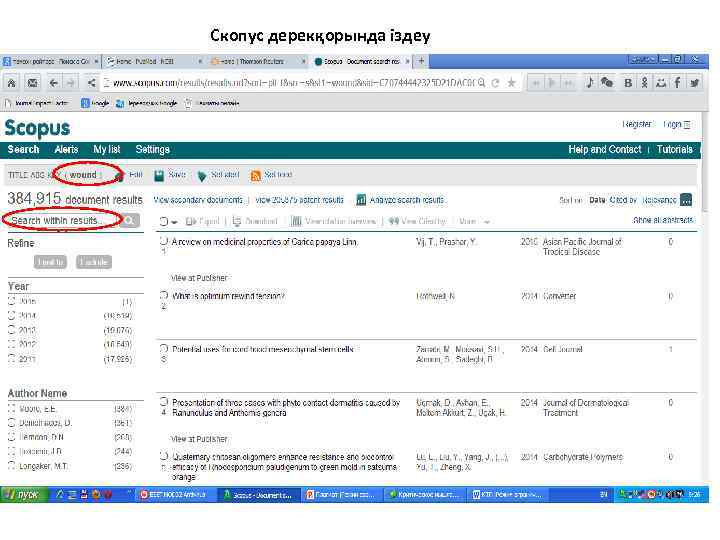Screen dimensions: 720x540
Task: Click Show all abstracts link
Action: [x=663, y=220]
